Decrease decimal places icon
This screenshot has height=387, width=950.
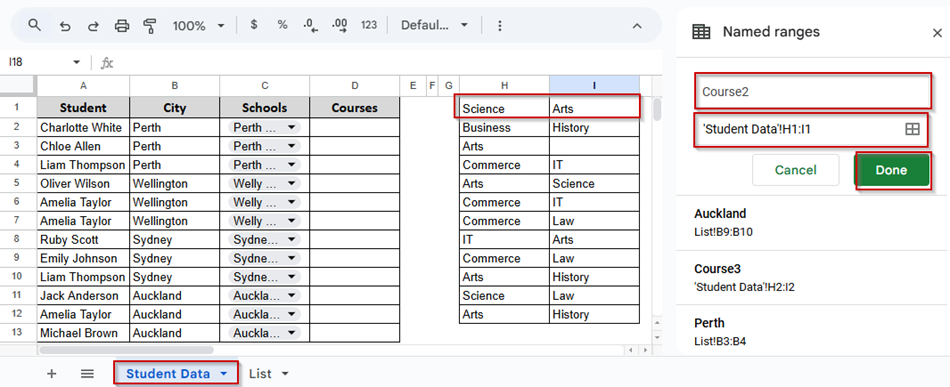click(x=311, y=25)
